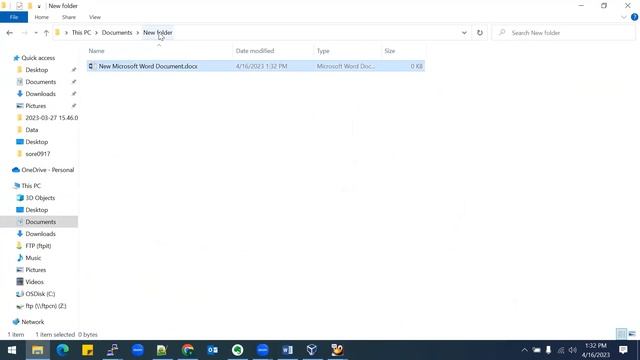This screenshot has width=640, height=360.
Task: Open pinned Downloads under Quick access
Action: [40, 94]
